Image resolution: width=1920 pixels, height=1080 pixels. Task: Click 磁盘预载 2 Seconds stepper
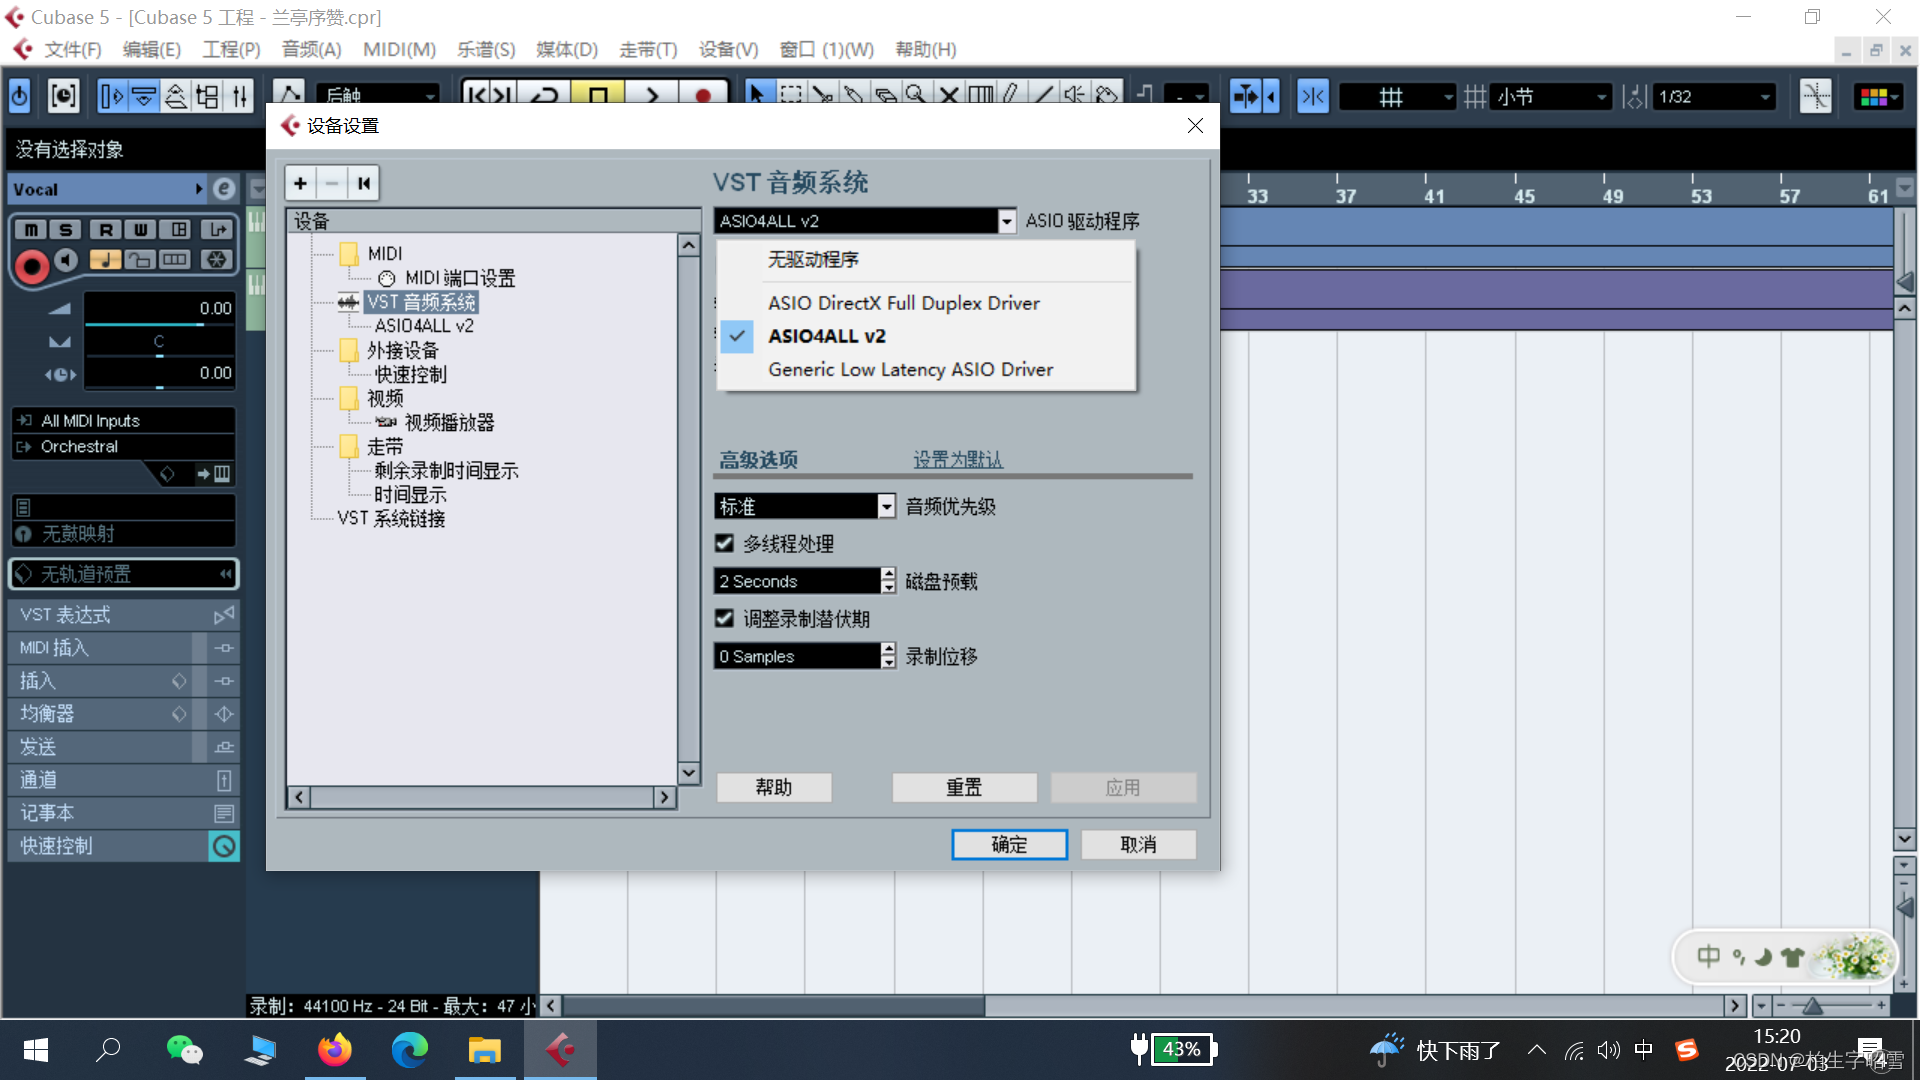pyautogui.click(x=889, y=580)
